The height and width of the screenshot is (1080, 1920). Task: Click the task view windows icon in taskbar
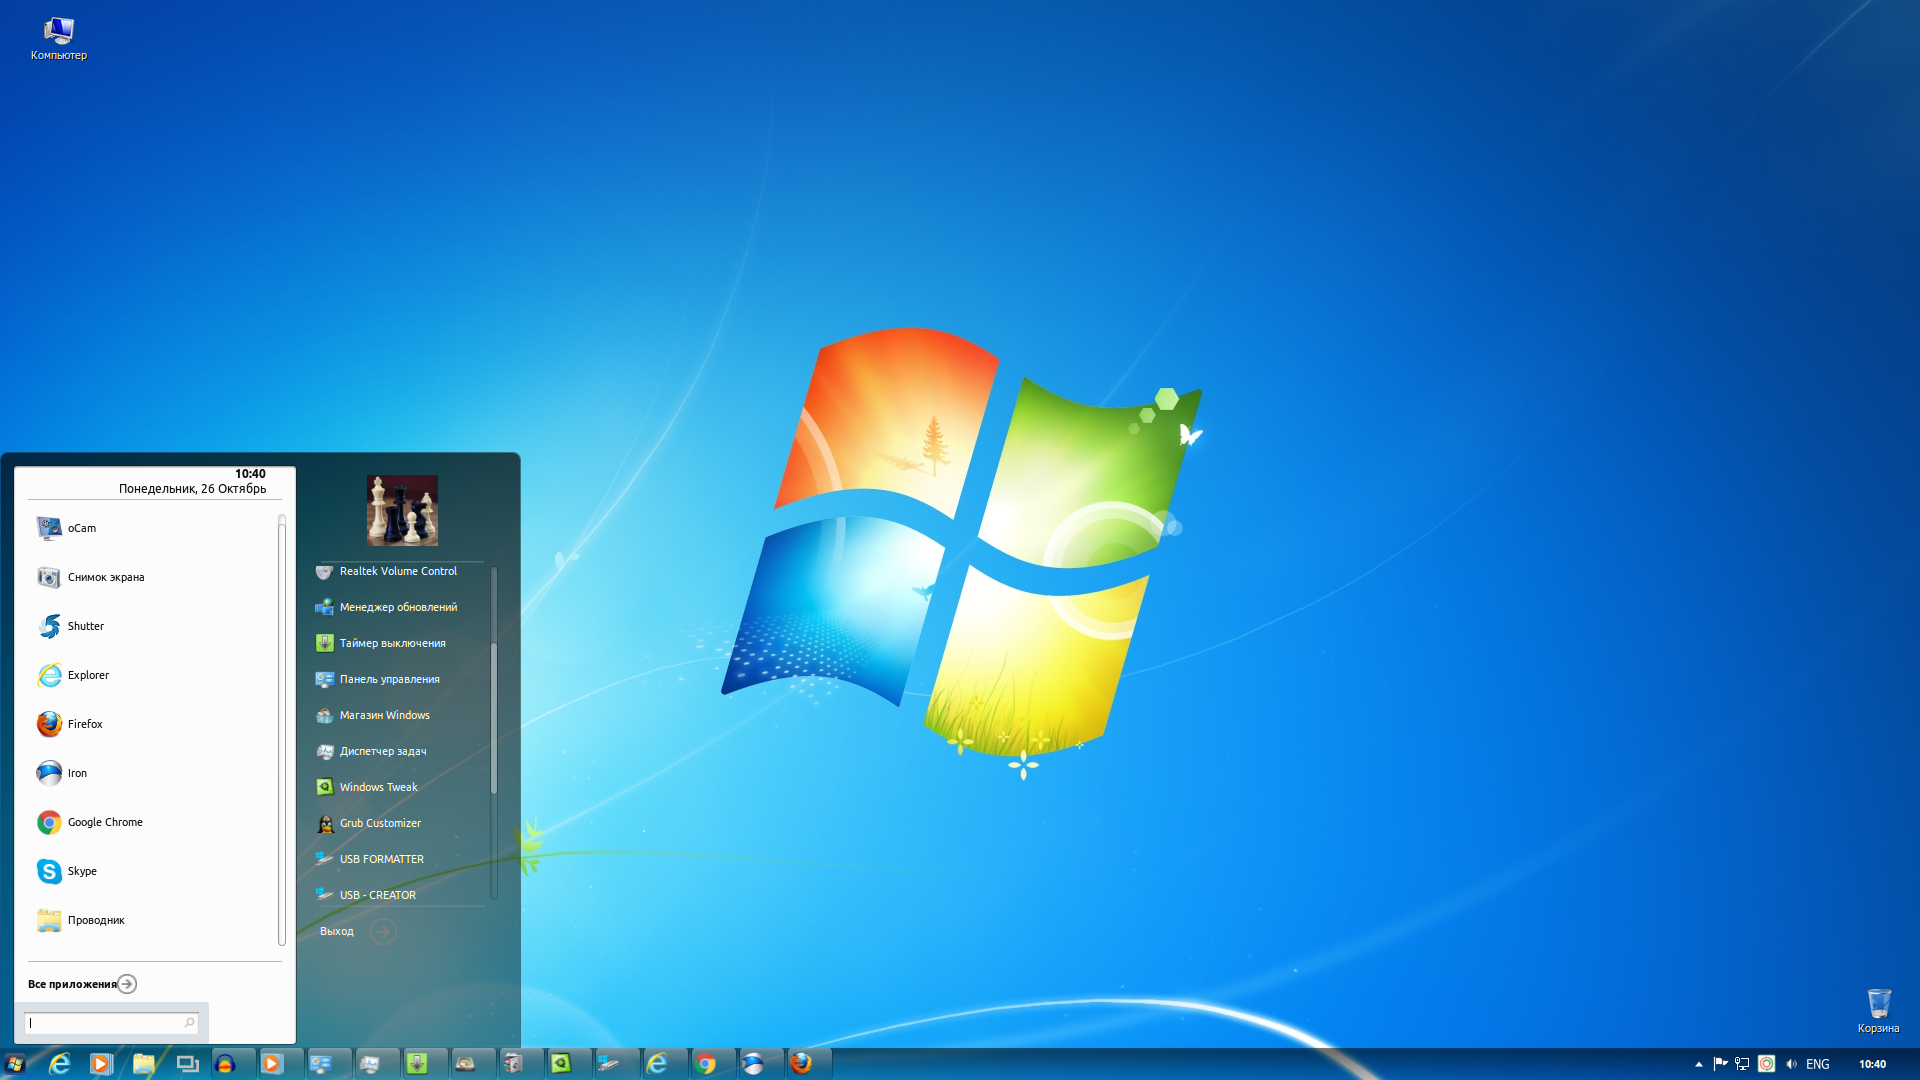coord(187,1064)
